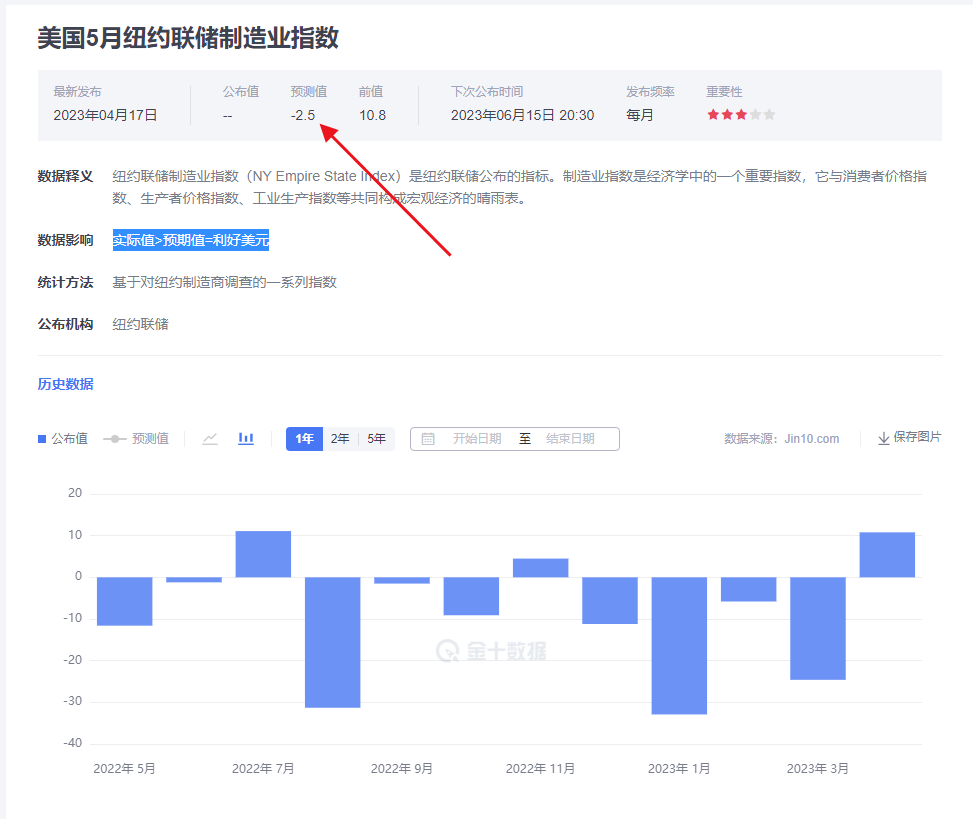Click the fourth gray star in the importance rating
973x819 pixels.
click(x=754, y=114)
